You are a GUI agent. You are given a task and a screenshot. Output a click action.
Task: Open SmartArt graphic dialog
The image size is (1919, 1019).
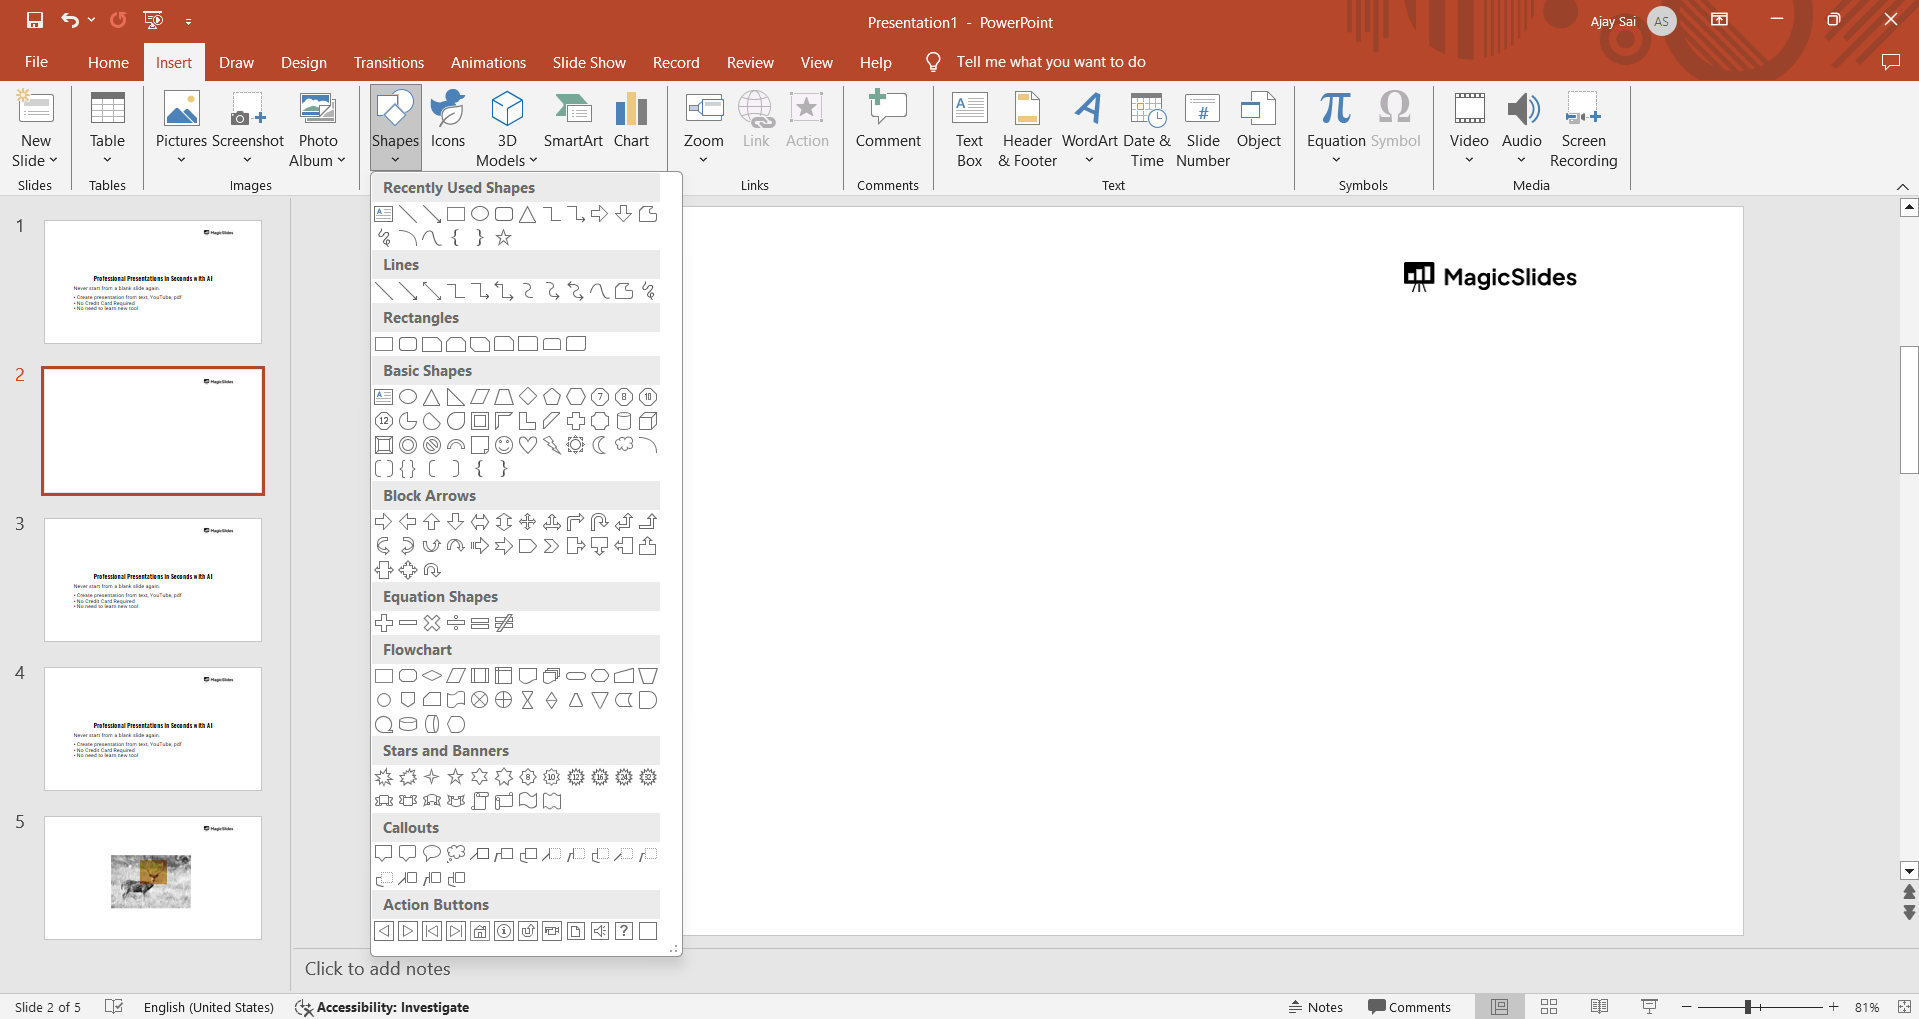[x=573, y=122]
